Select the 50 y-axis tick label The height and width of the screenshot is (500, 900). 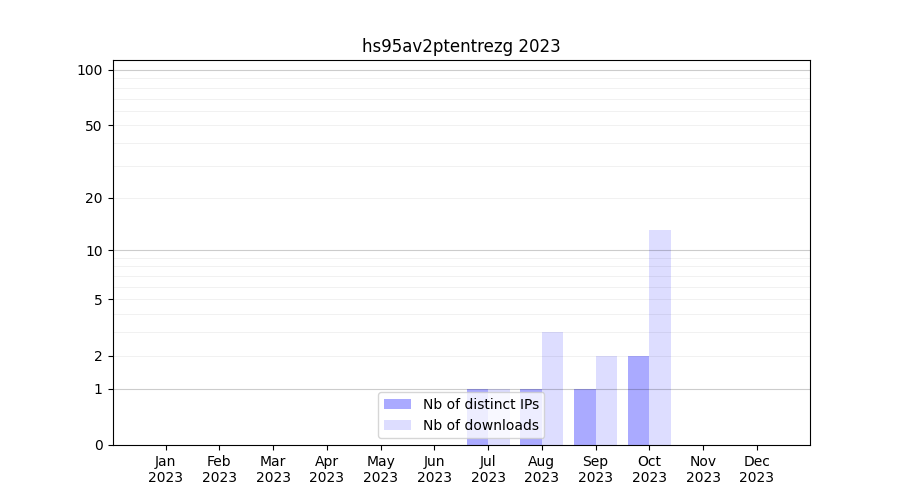pyautogui.click(x=94, y=126)
